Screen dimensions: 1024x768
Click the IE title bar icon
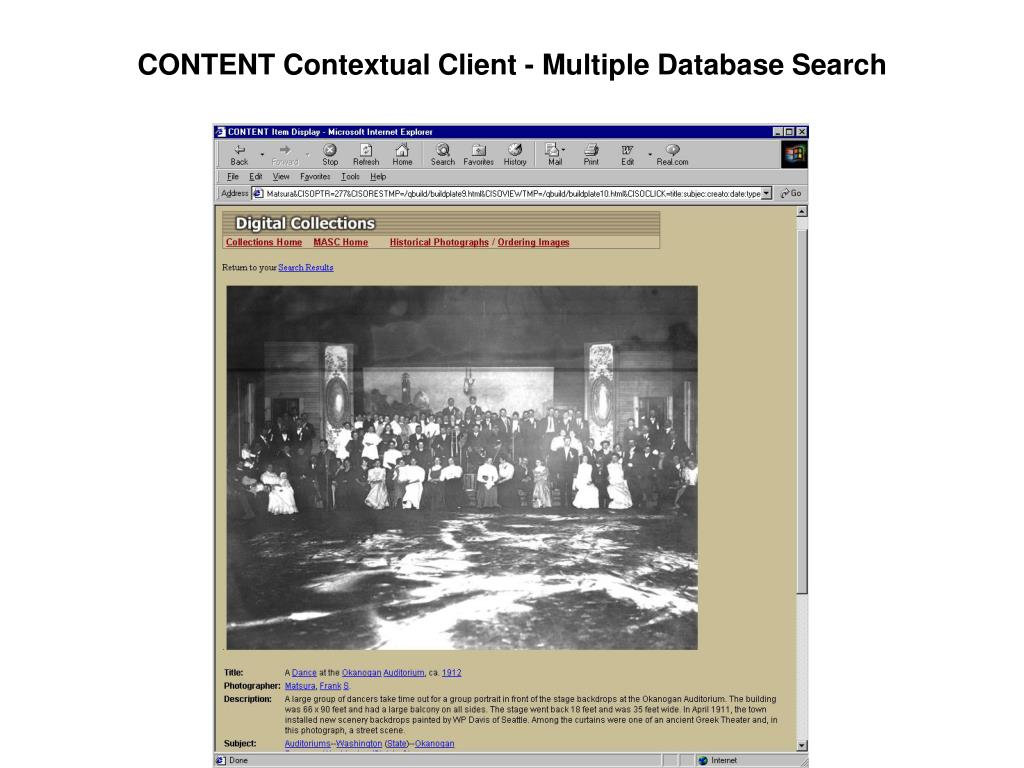(221, 132)
